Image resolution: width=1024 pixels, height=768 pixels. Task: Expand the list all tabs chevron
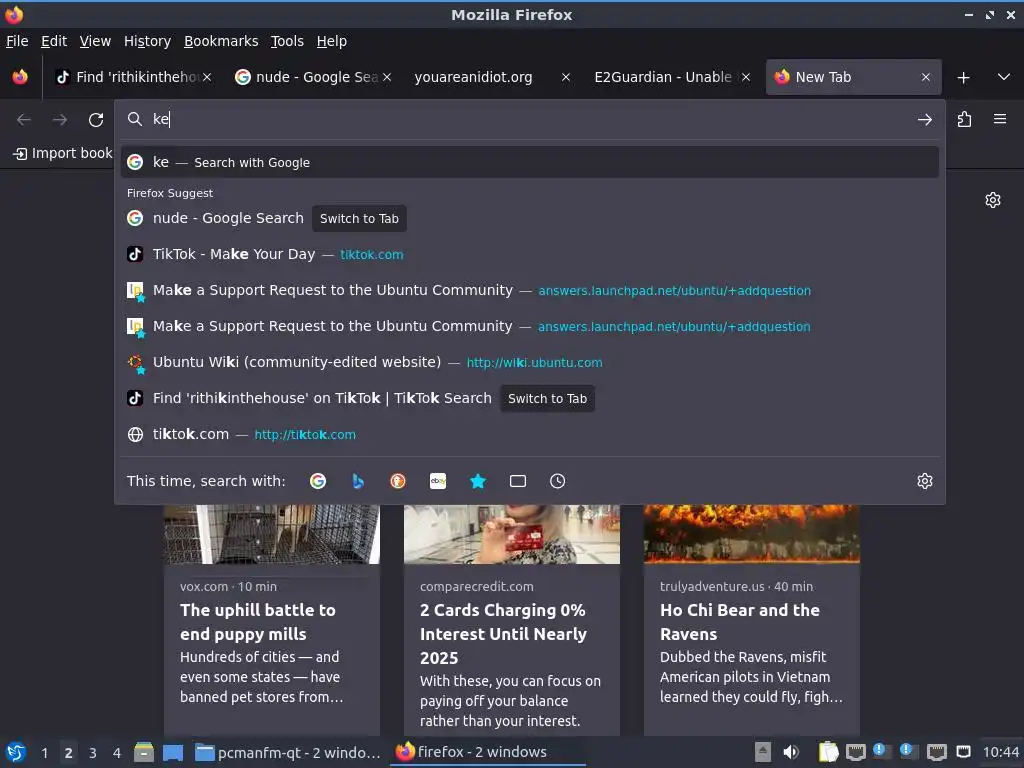point(1004,77)
